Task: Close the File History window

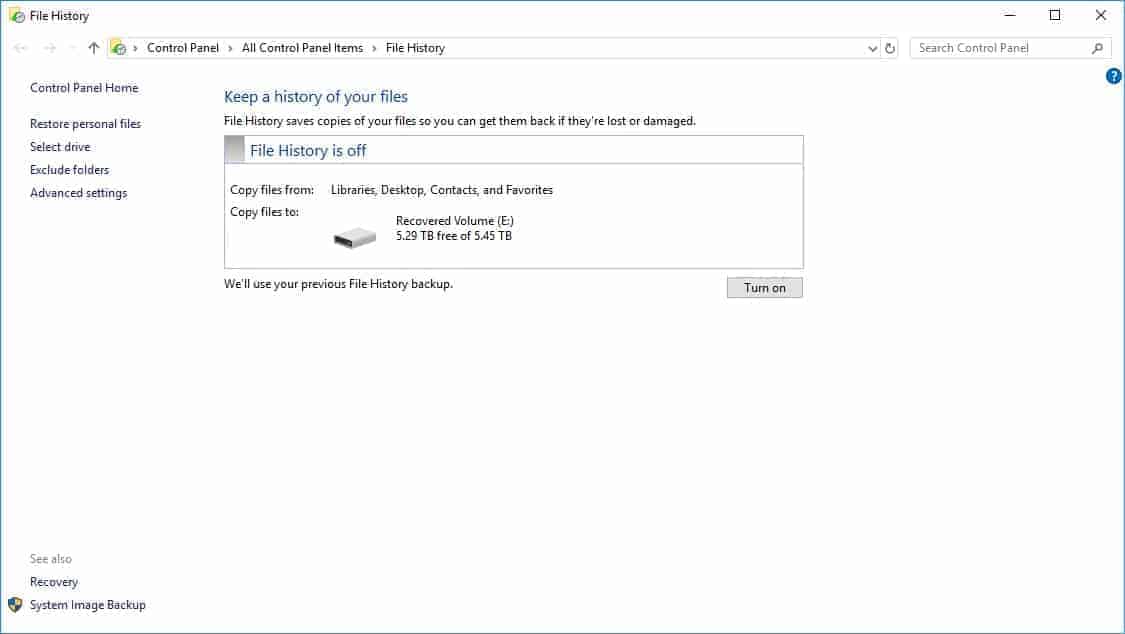Action: (x=1101, y=15)
